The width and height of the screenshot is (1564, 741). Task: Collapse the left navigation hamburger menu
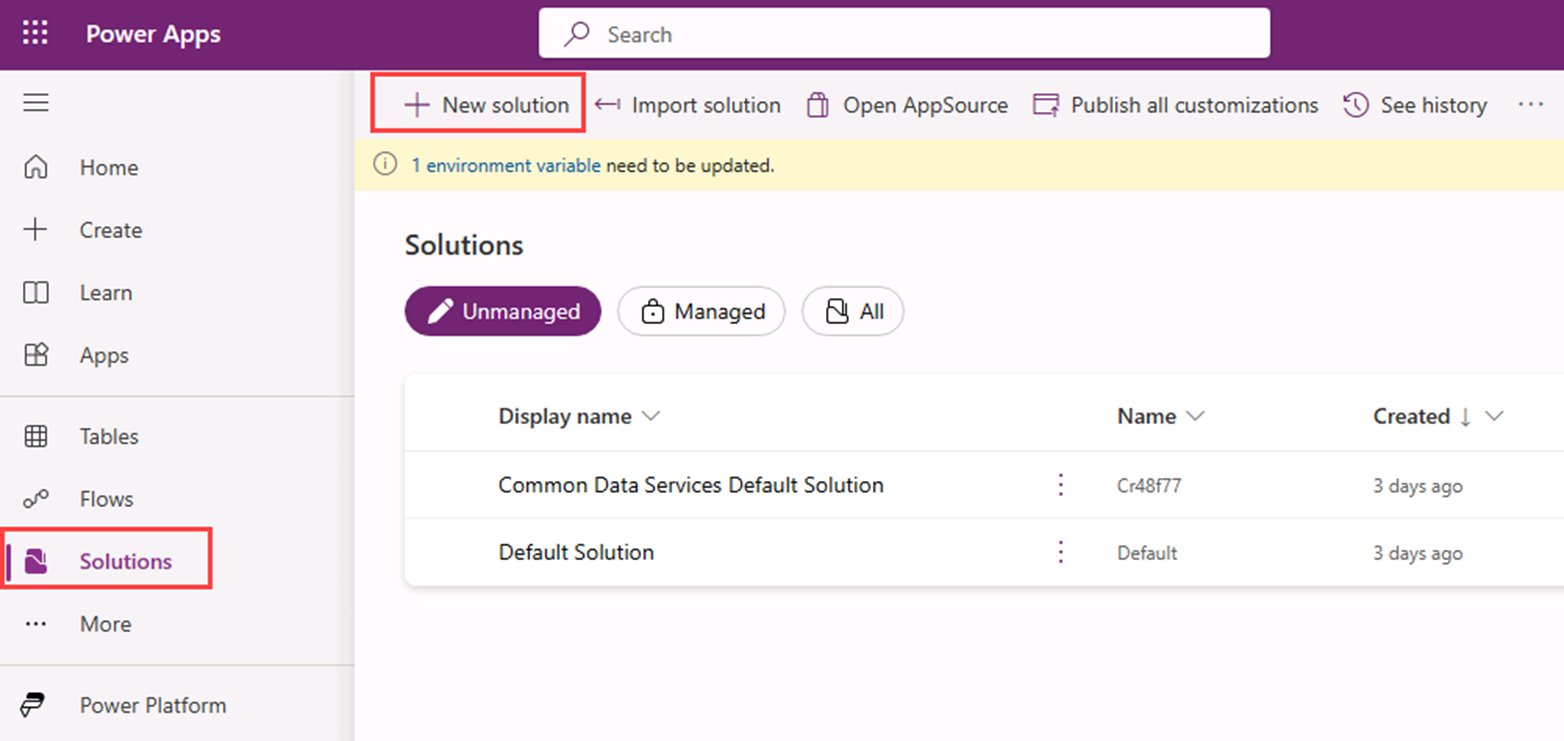36,103
